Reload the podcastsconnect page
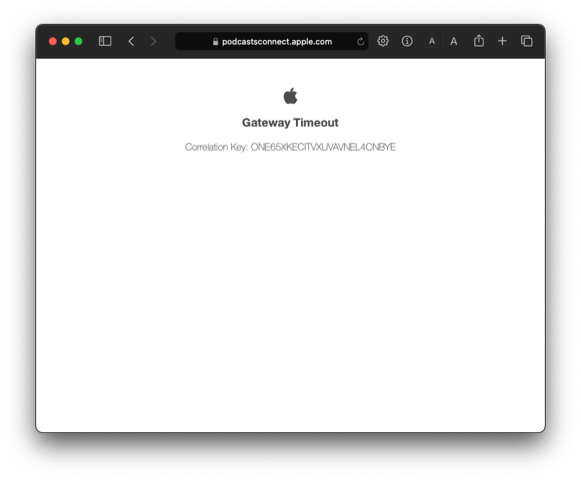Image resolution: width=581 pixels, height=480 pixels. point(361,42)
